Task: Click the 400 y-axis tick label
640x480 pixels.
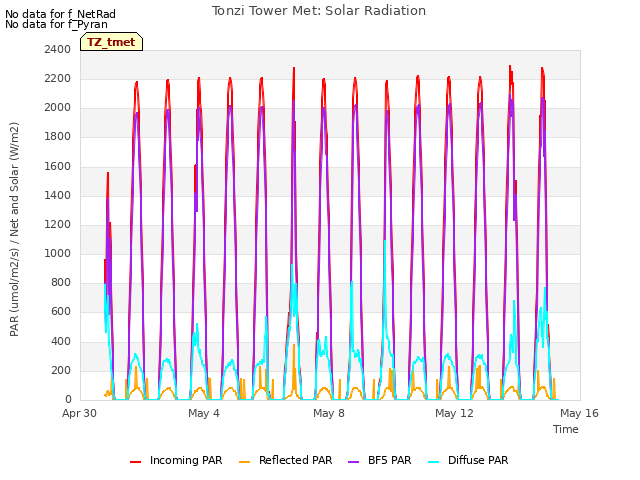Action: (x=61, y=341)
